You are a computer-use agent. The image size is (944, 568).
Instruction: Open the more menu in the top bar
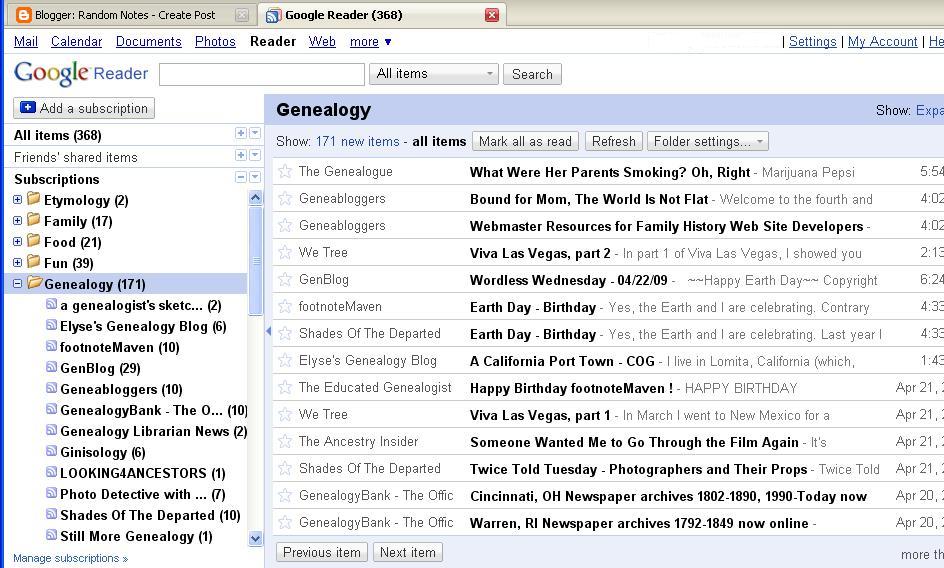coord(370,42)
